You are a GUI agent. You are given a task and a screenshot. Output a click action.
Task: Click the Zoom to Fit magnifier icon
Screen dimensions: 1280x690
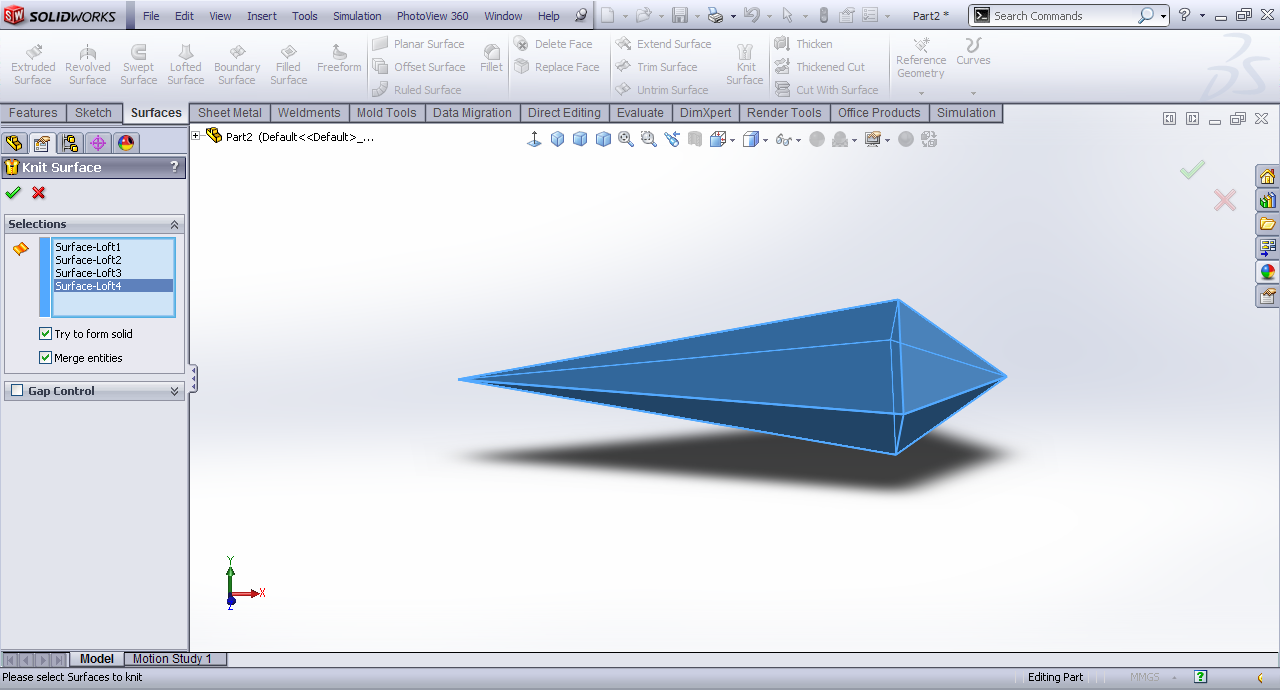[626, 140]
